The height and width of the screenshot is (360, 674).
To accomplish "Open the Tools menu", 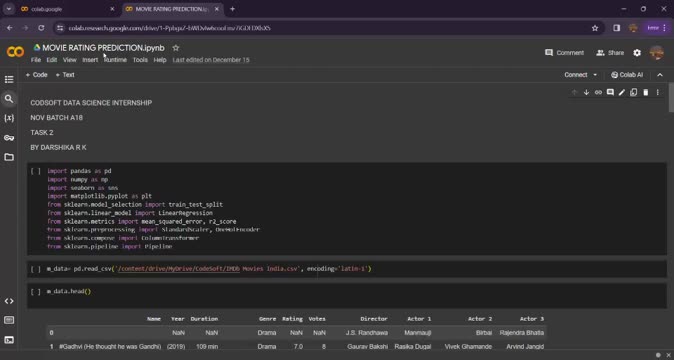I will point(140,60).
